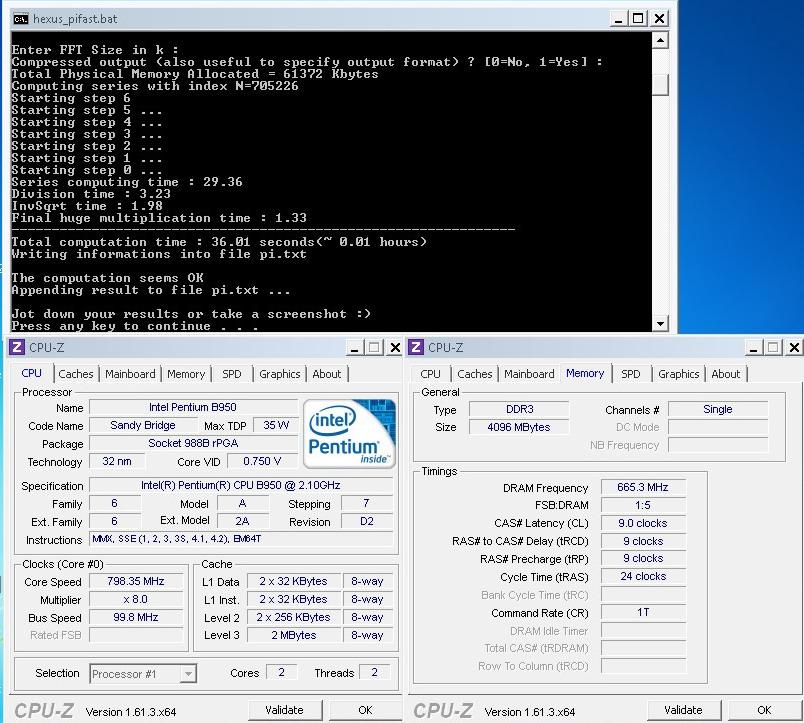Image resolution: width=804 pixels, height=723 pixels.
Task: Click the Threads count field
Action: 375,673
